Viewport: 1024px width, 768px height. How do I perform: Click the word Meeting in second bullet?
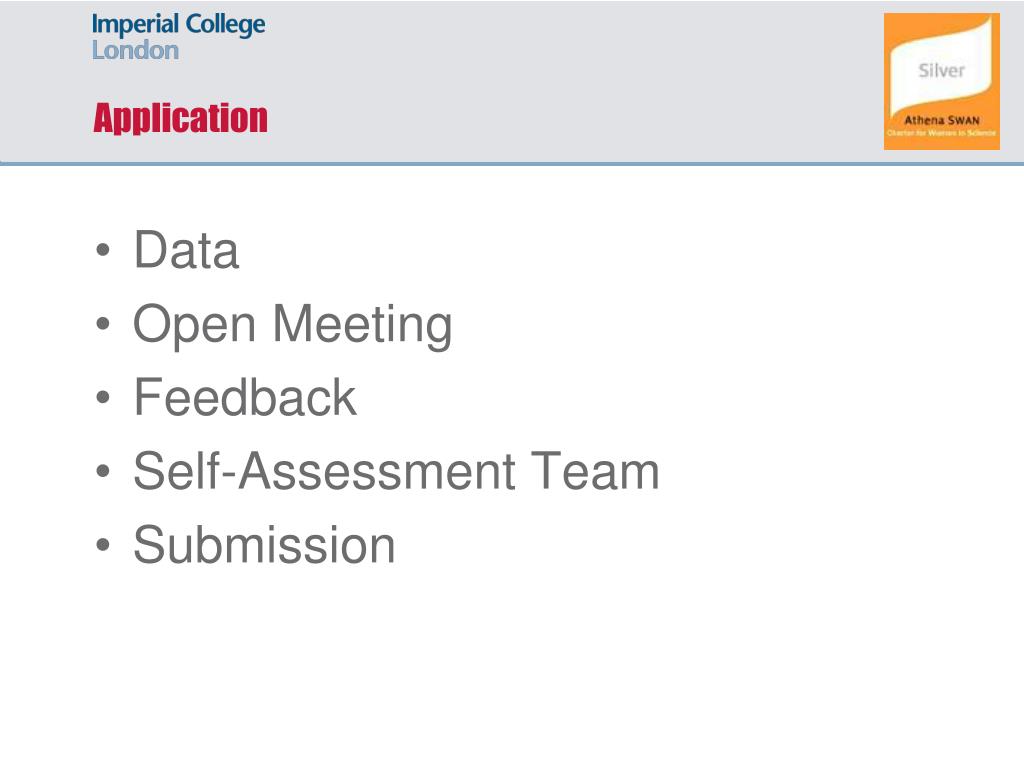362,325
